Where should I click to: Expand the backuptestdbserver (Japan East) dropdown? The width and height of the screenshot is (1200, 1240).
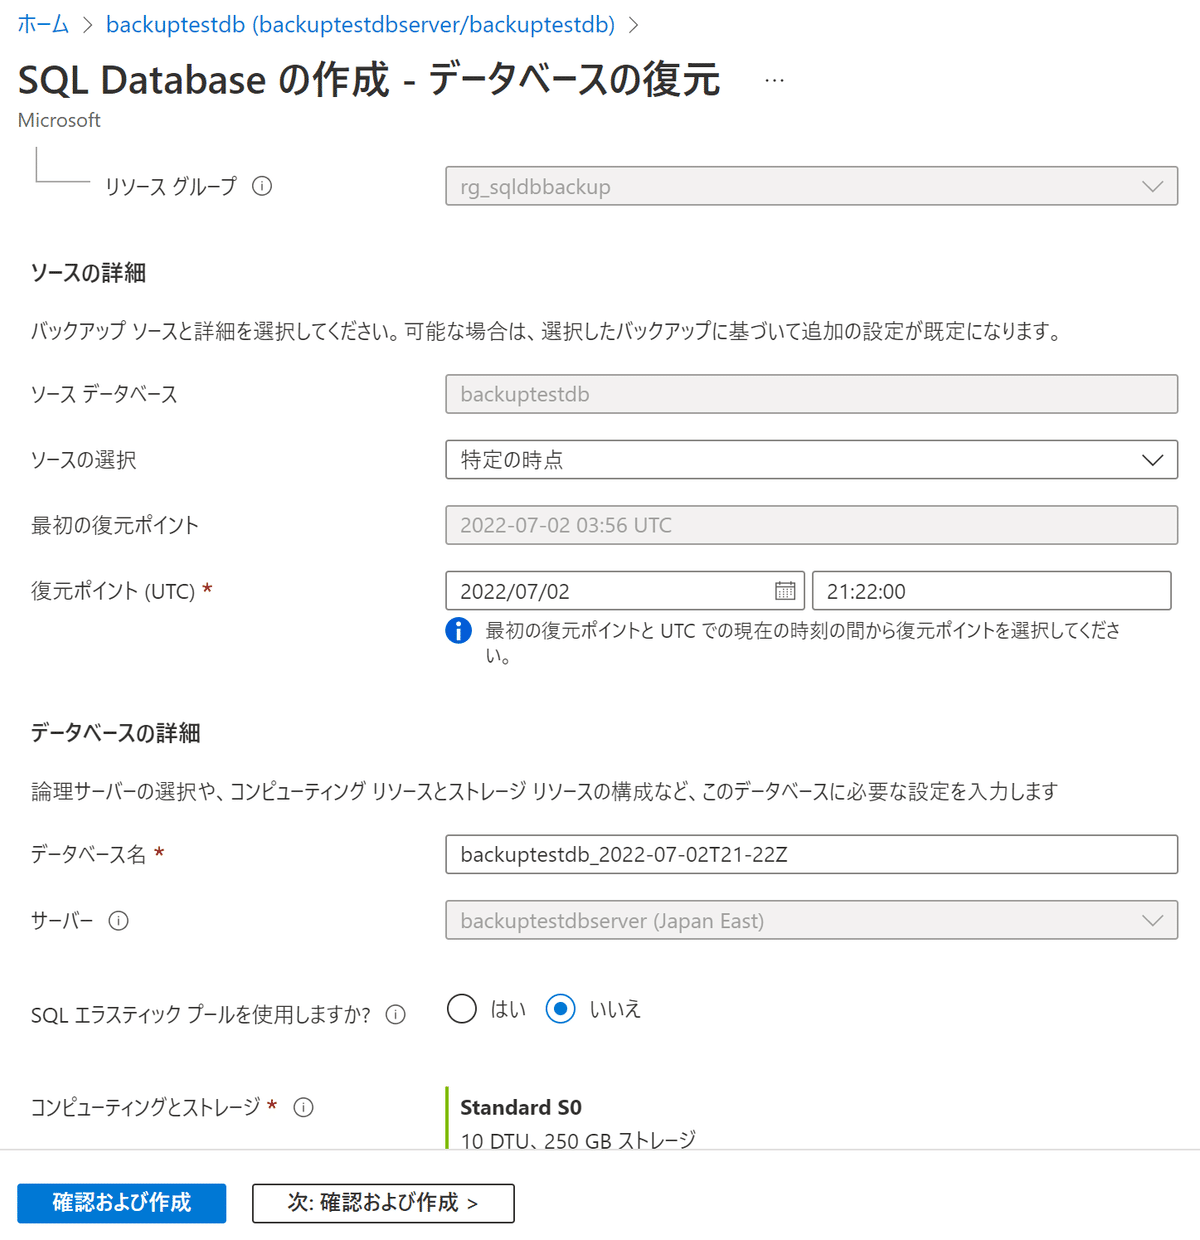[811, 920]
